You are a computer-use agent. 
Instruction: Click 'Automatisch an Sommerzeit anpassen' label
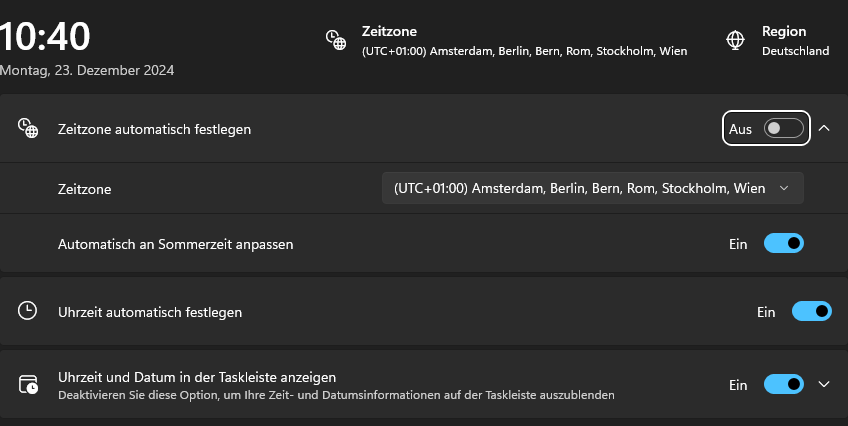pyautogui.click(x=175, y=243)
